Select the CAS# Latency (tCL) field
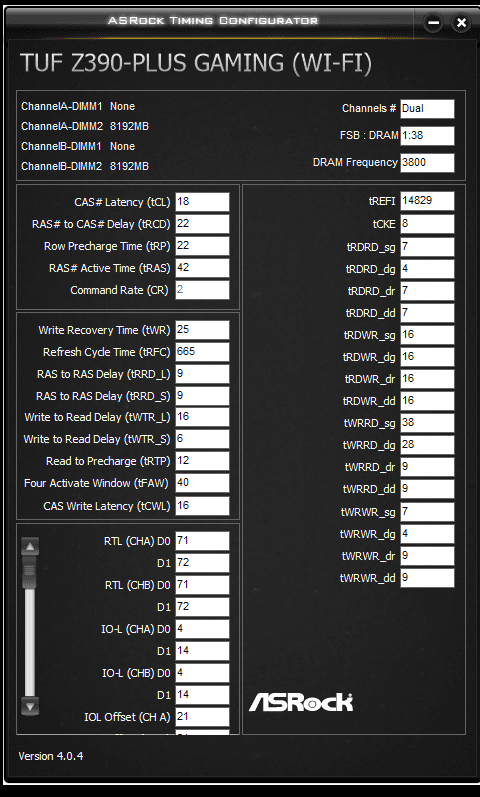The image size is (480, 797). tap(202, 202)
